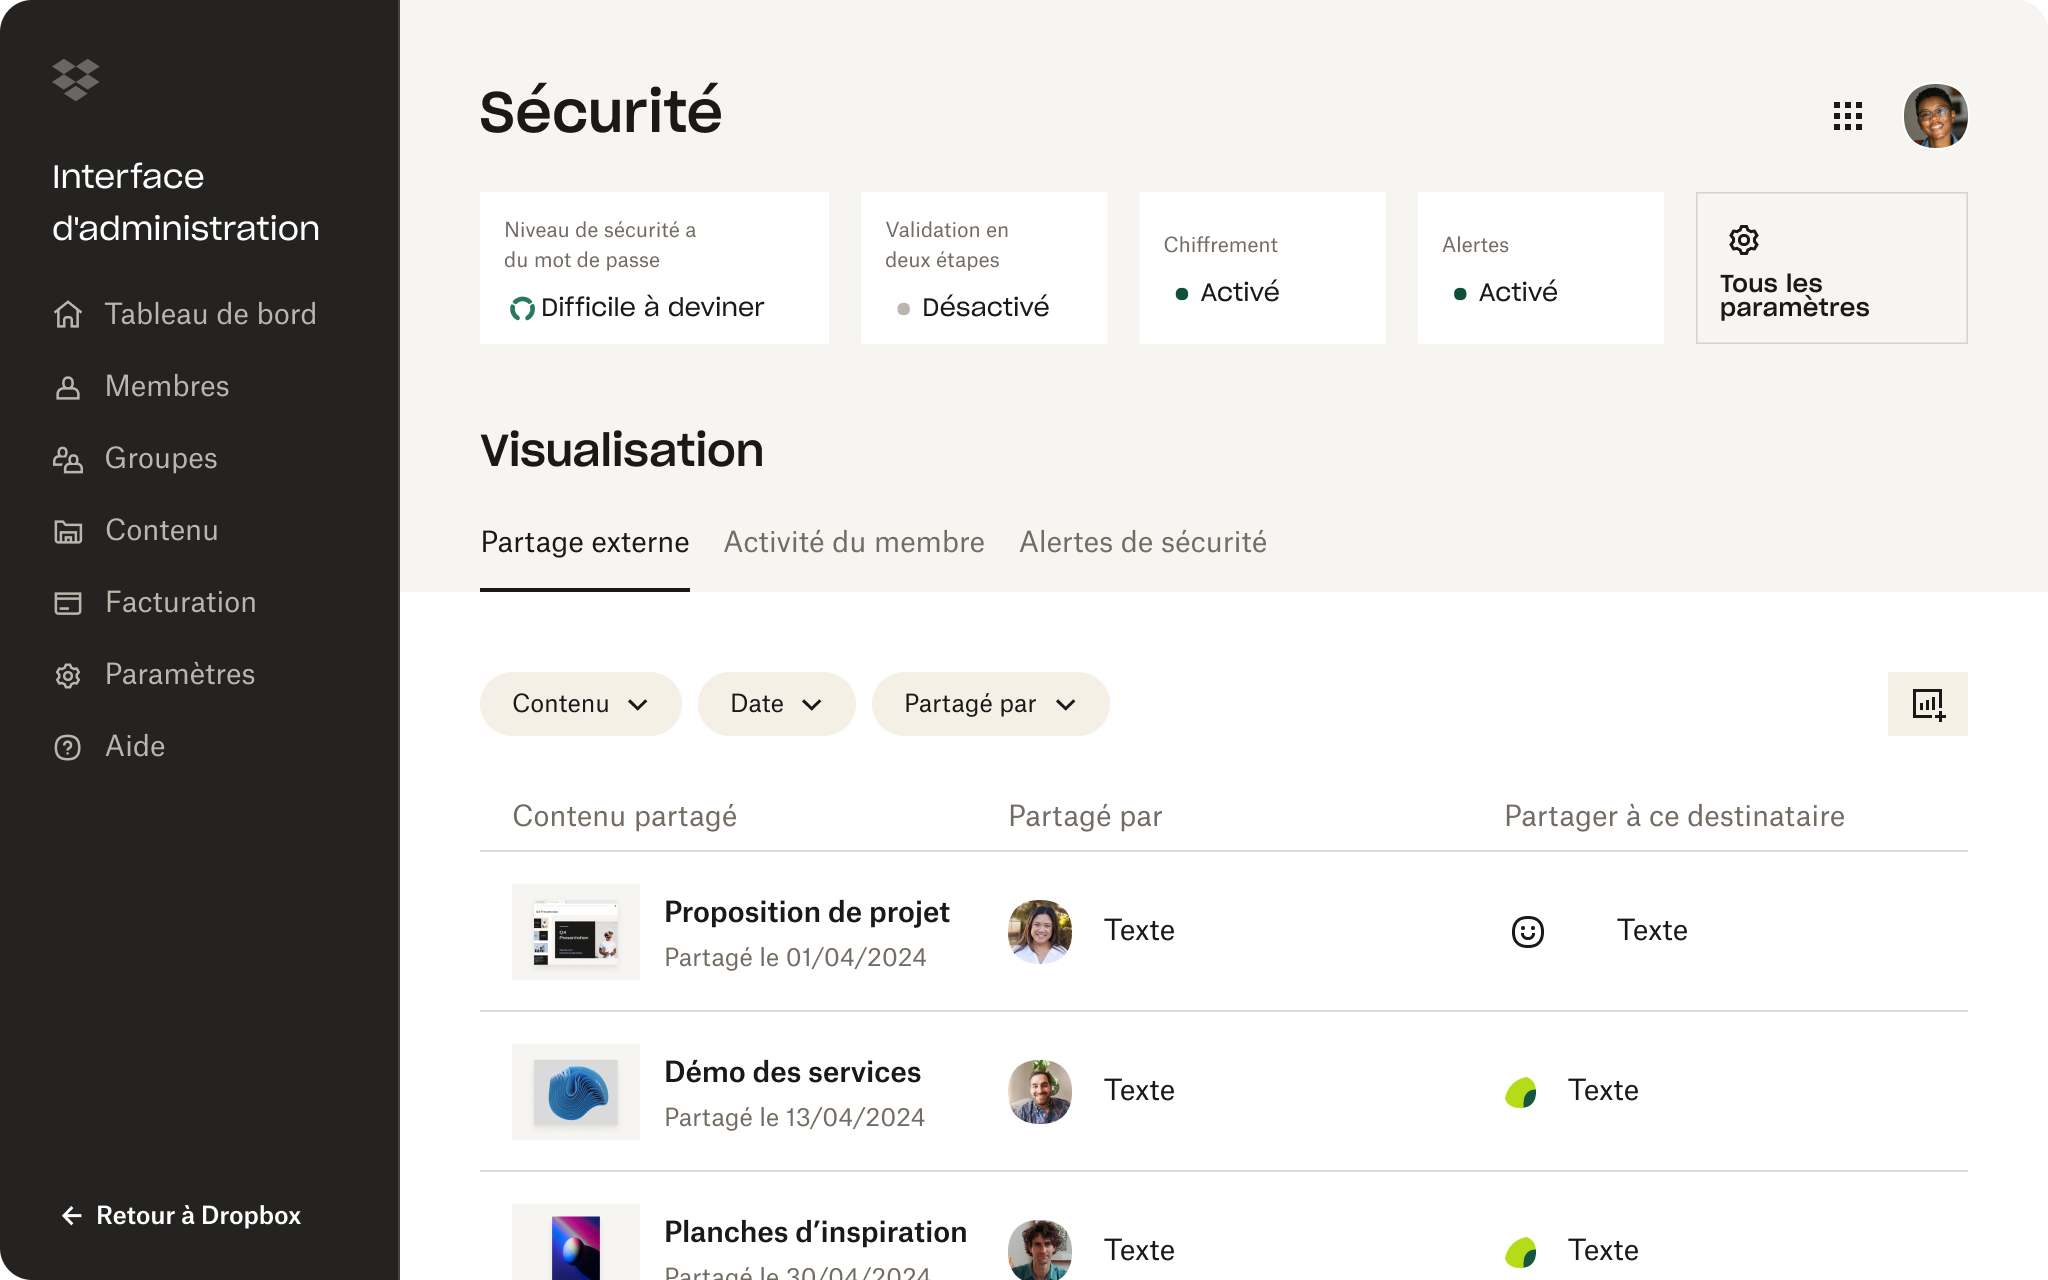2048x1280 pixels.
Task: Open Tous les paramètres card
Action: 1832,268
